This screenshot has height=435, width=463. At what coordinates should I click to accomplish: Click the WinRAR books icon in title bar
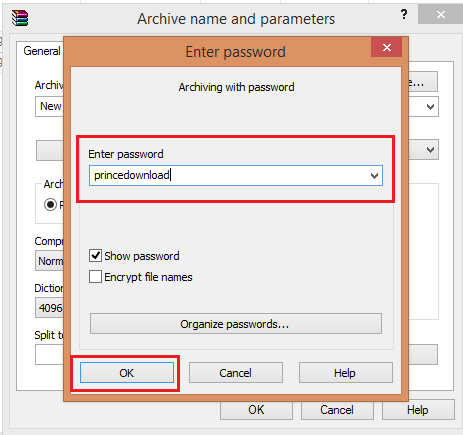point(20,18)
